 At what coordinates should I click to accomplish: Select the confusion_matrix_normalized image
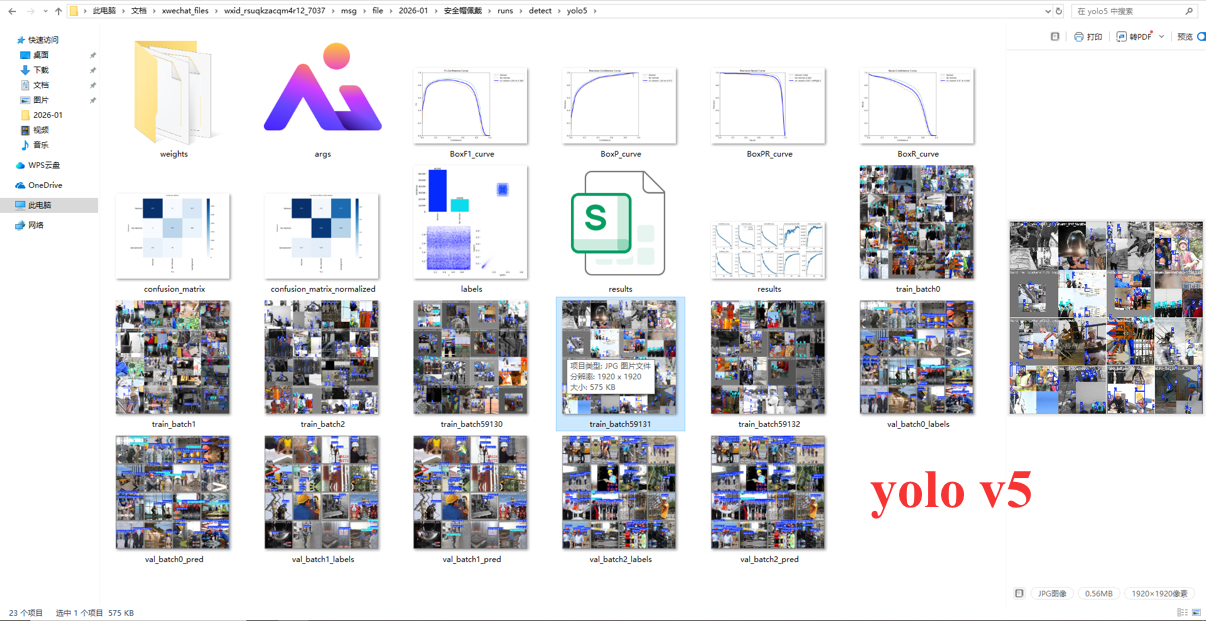pyautogui.click(x=322, y=236)
